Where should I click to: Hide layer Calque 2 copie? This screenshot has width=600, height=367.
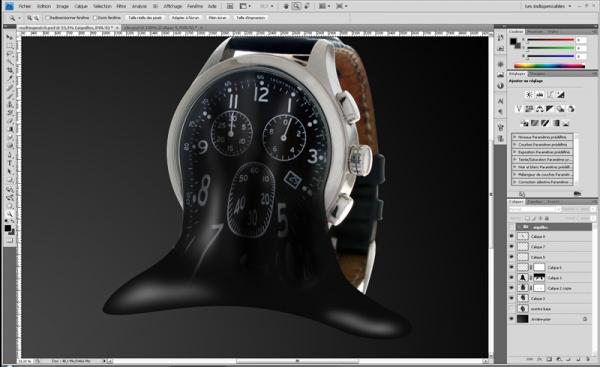click(x=511, y=288)
